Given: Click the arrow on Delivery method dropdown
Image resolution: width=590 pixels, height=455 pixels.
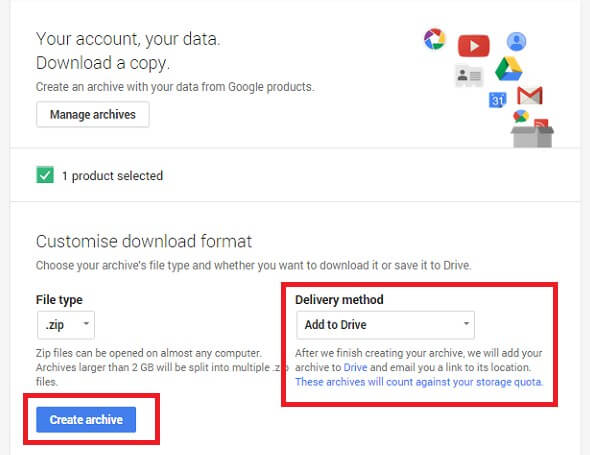Looking at the screenshot, I should [x=466, y=324].
